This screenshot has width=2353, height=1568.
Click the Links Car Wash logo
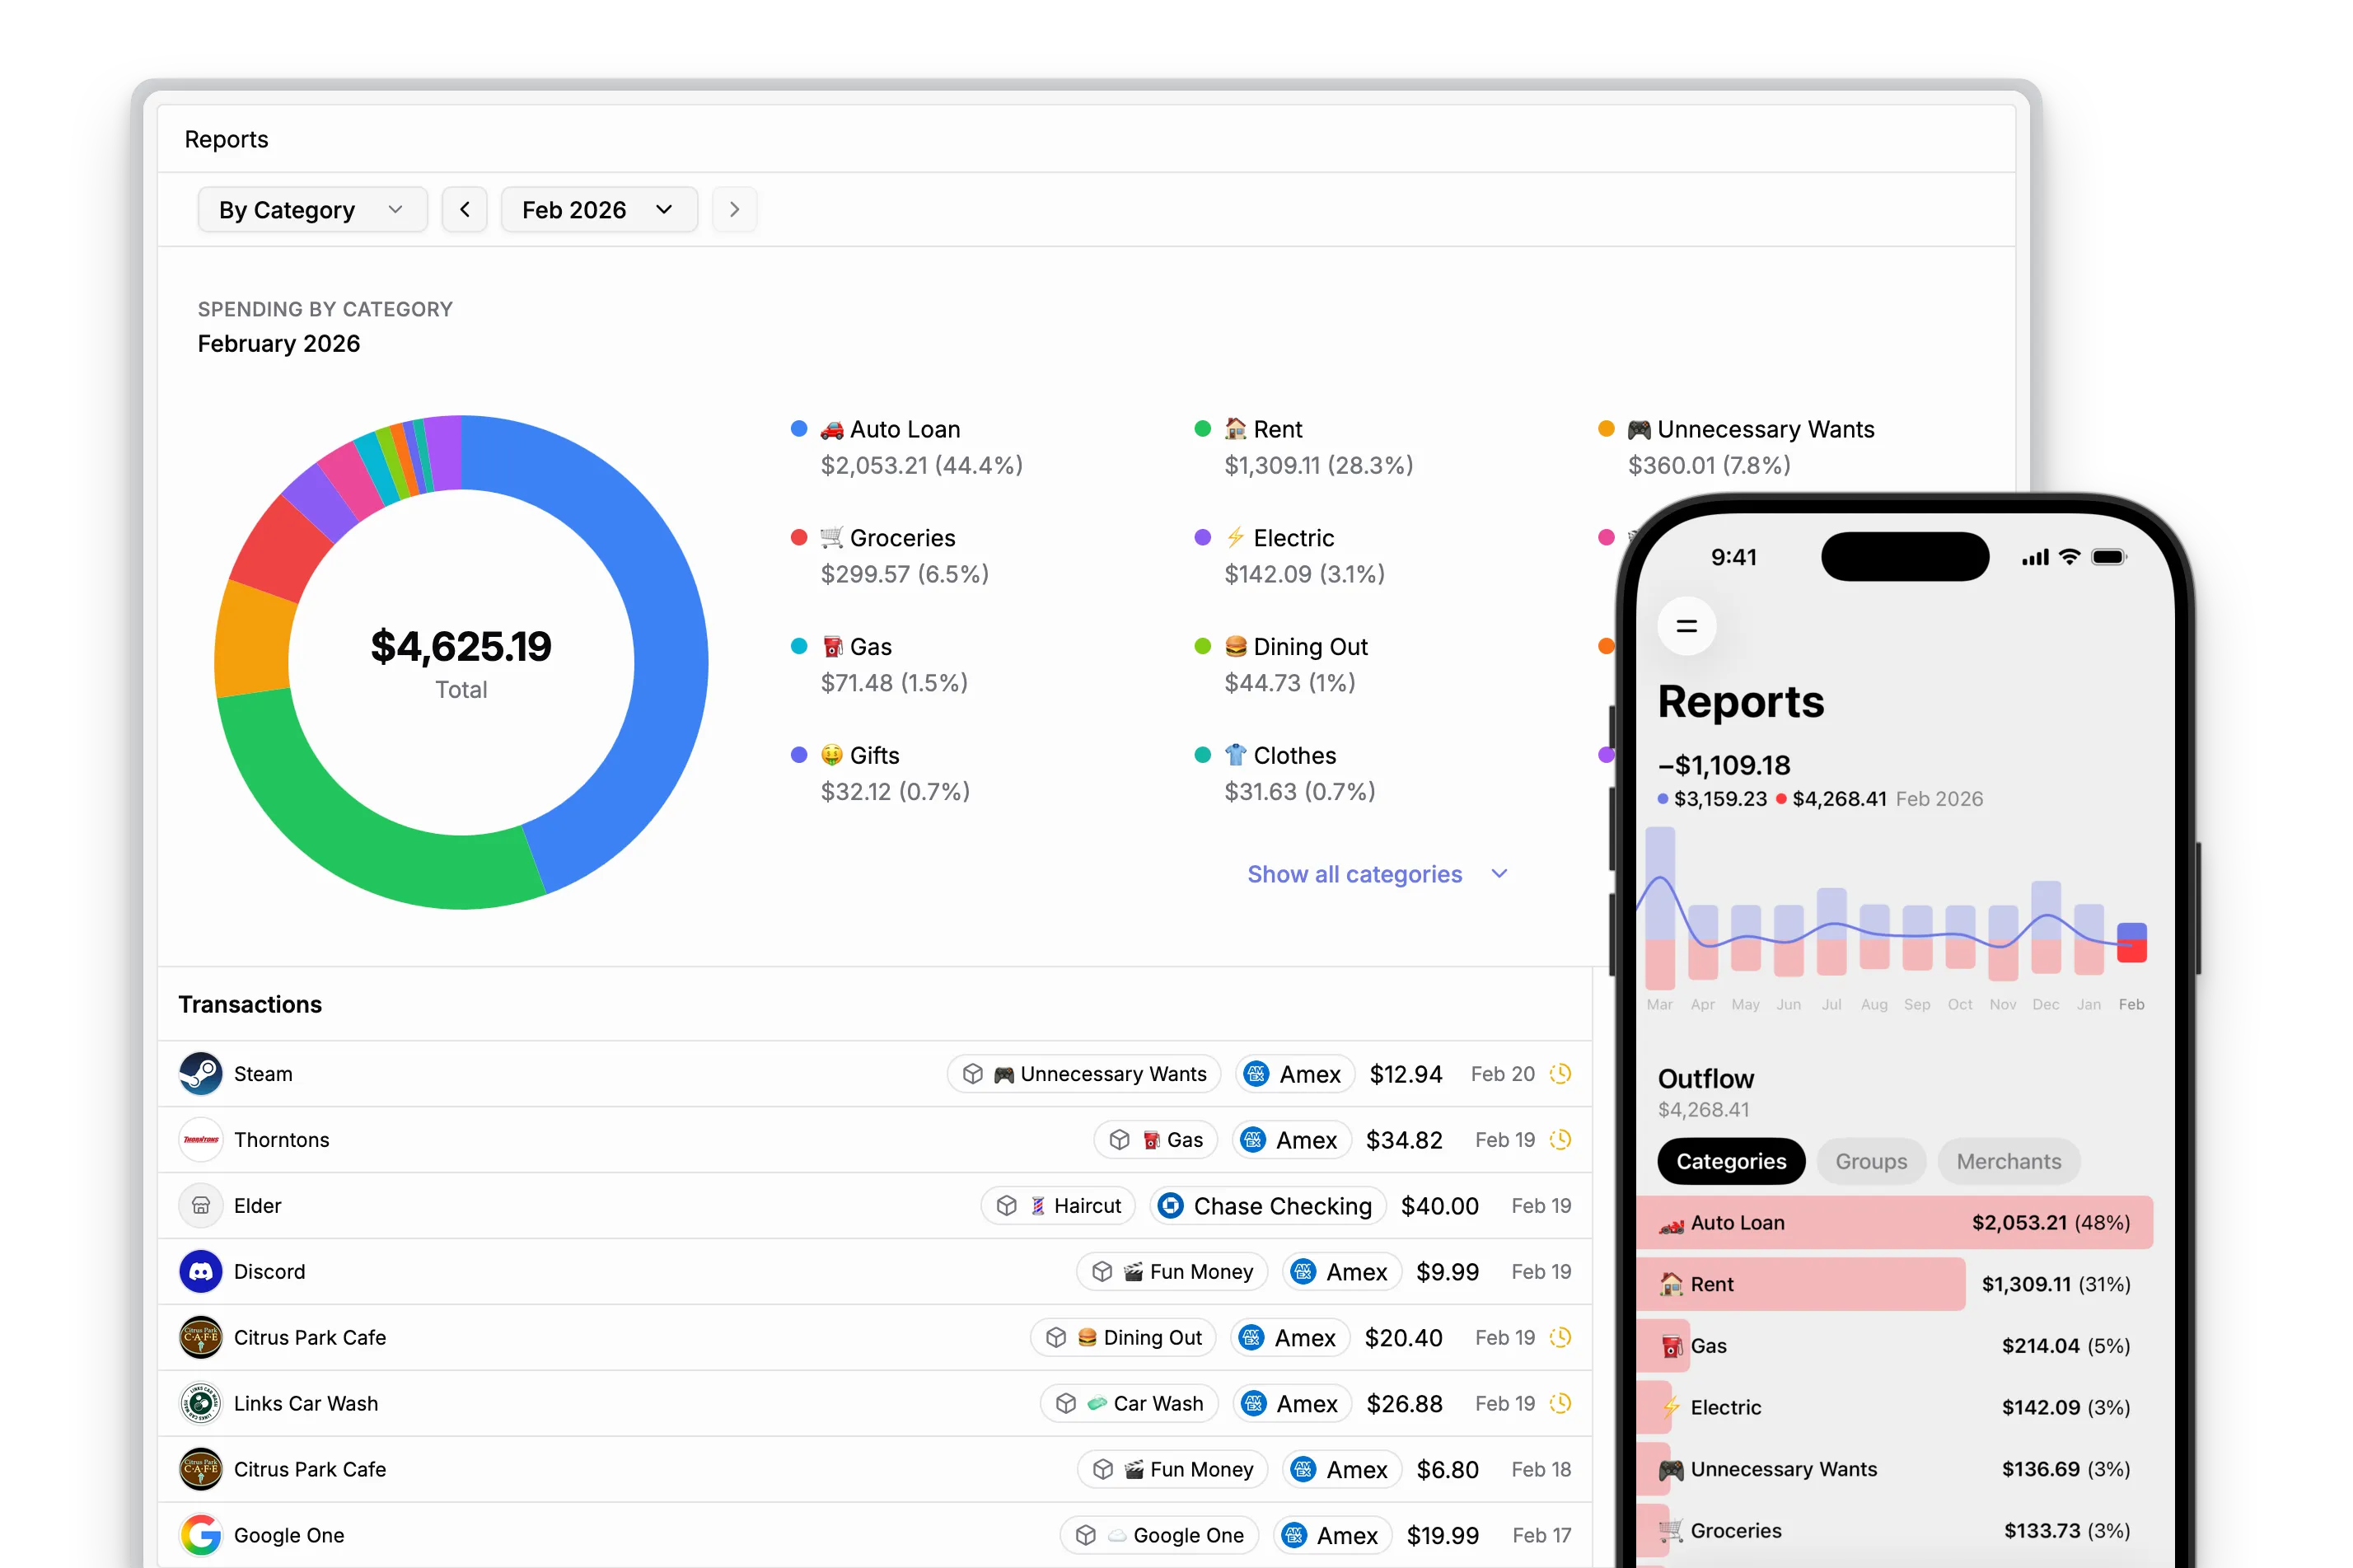coord(200,1403)
